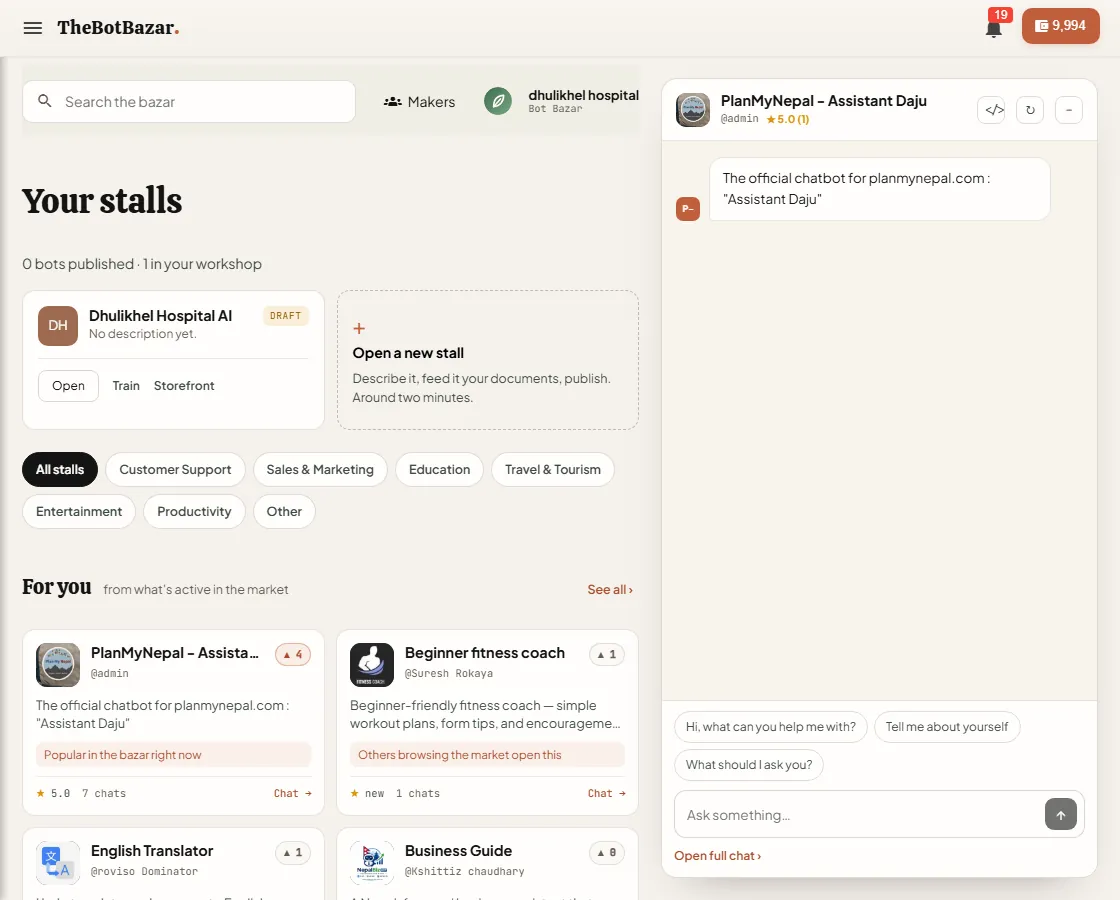Select 'Hi, what can you help me with?' suggestion
The height and width of the screenshot is (900, 1120).
coord(771,727)
